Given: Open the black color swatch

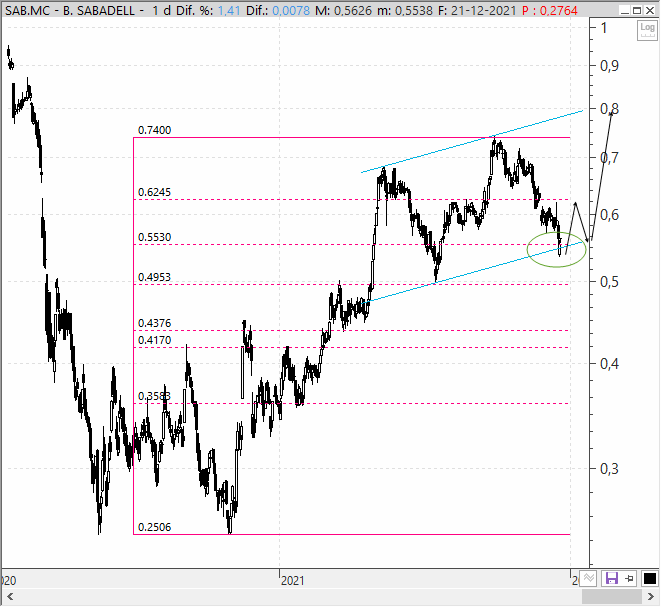Looking at the screenshot, I should click(x=650, y=578).
